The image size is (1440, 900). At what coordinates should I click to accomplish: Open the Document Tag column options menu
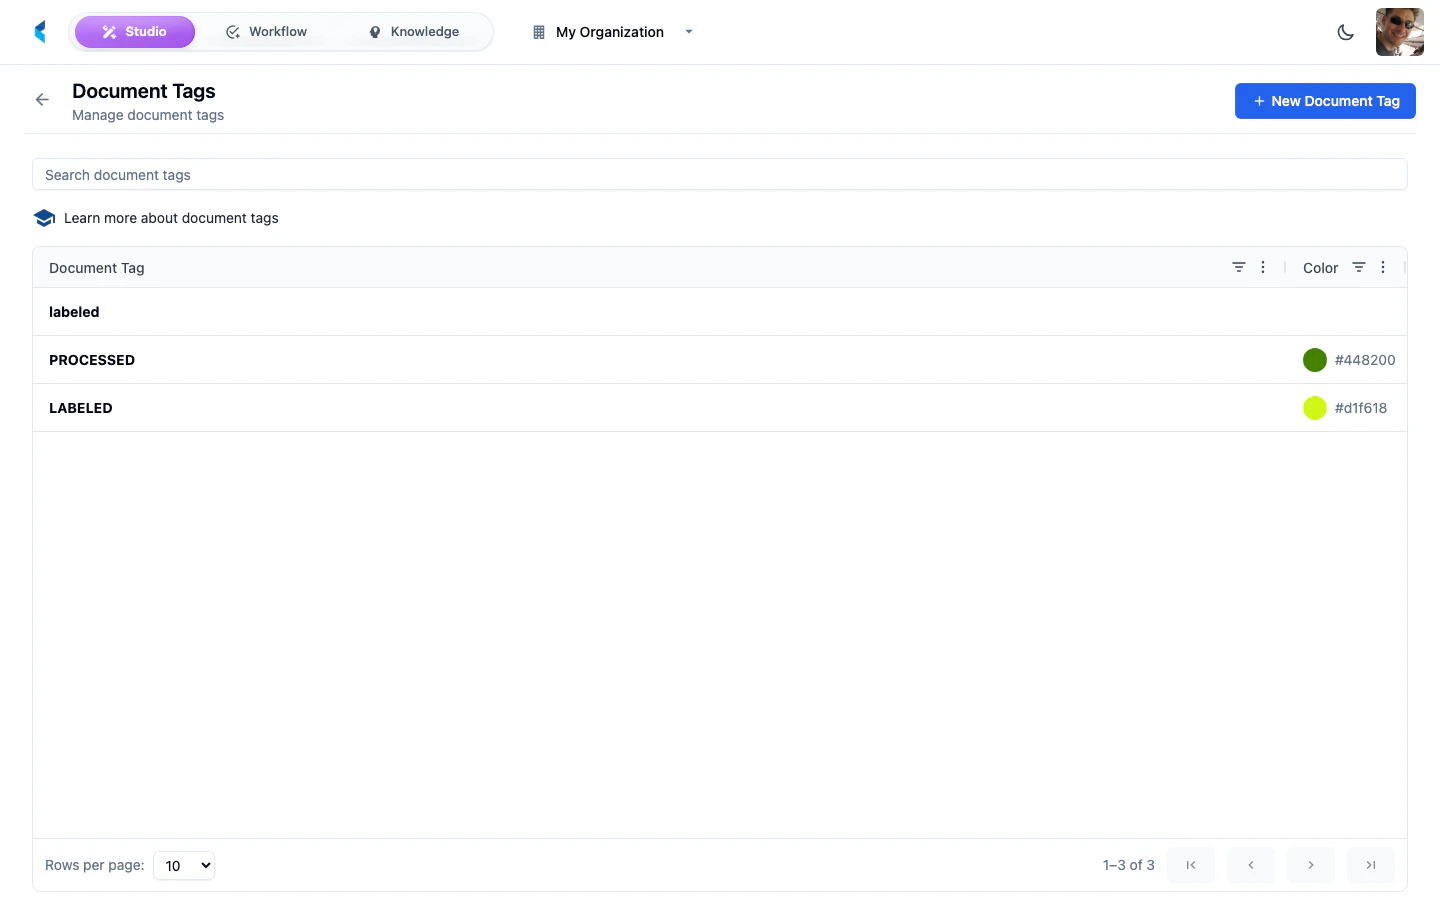(1263, 267)
